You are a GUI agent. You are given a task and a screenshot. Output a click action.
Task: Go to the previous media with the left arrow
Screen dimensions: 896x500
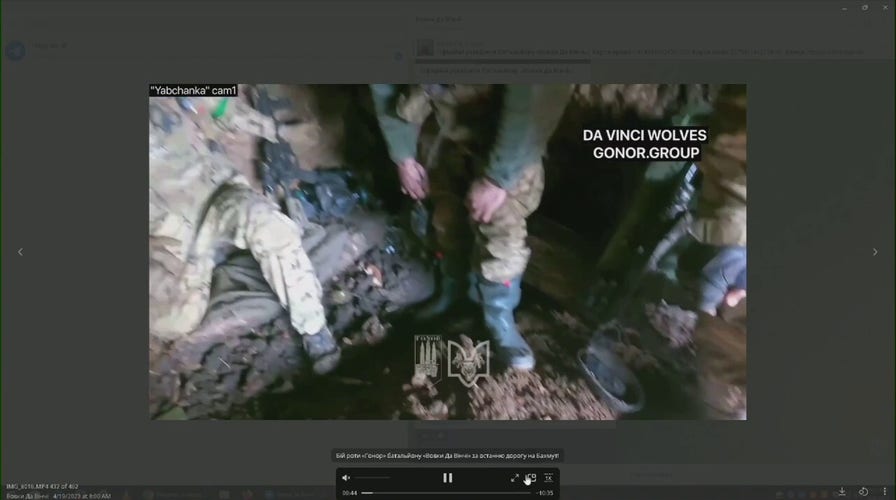click(x=21, y=251)
